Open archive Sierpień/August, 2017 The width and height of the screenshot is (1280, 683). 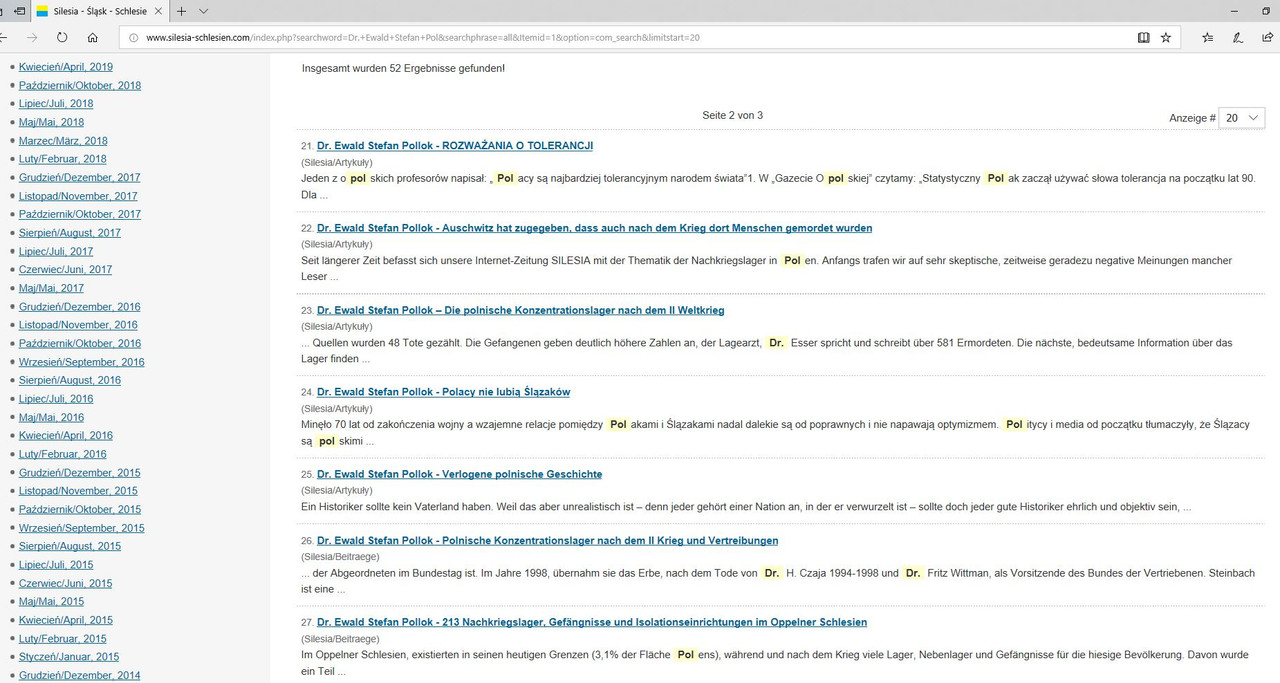pos(70,233)
